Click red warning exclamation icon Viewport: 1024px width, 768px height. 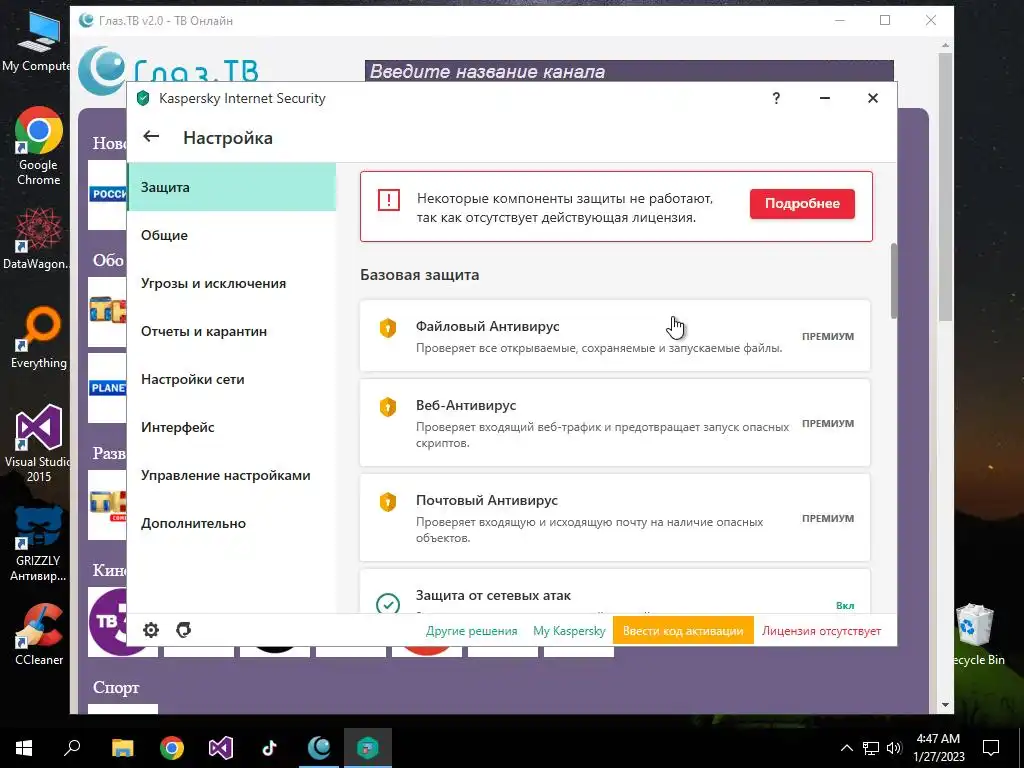click(x=389, y=200)
